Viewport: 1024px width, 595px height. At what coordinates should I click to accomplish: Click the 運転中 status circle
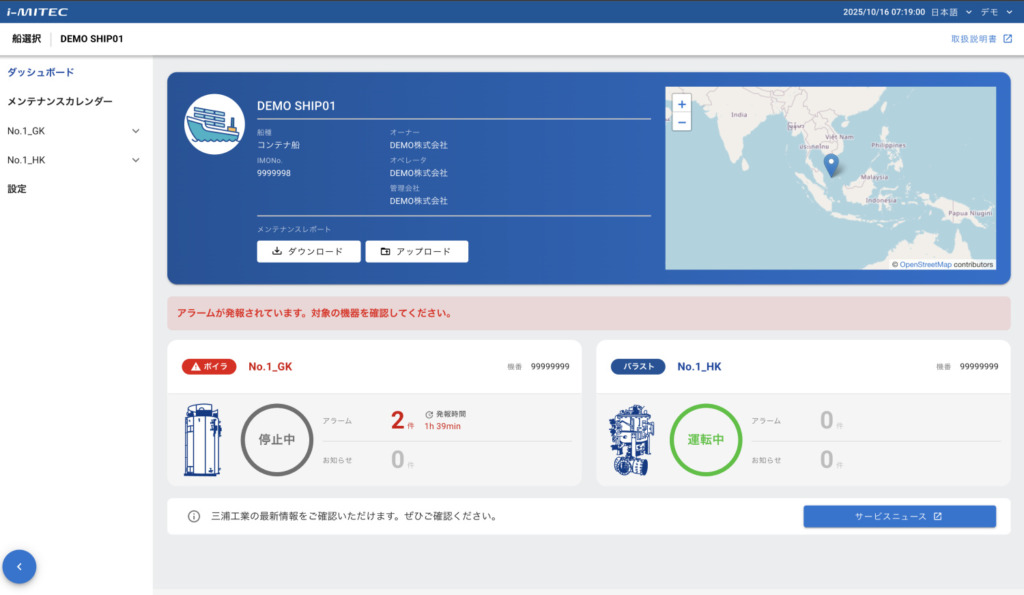pyautogui.click(x=705, y=440)
